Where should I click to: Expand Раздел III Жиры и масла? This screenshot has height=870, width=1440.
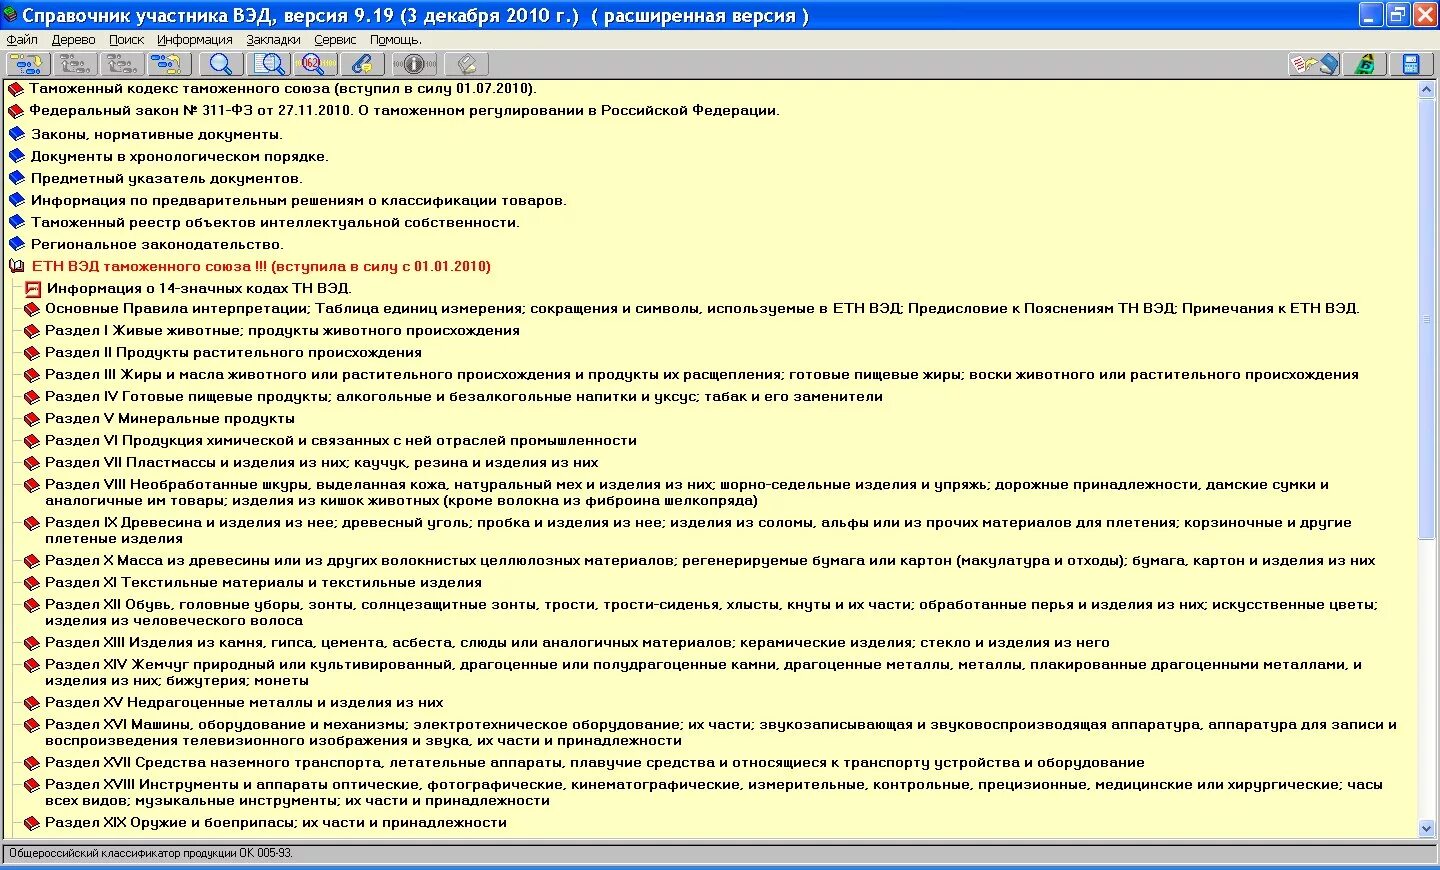702,375
